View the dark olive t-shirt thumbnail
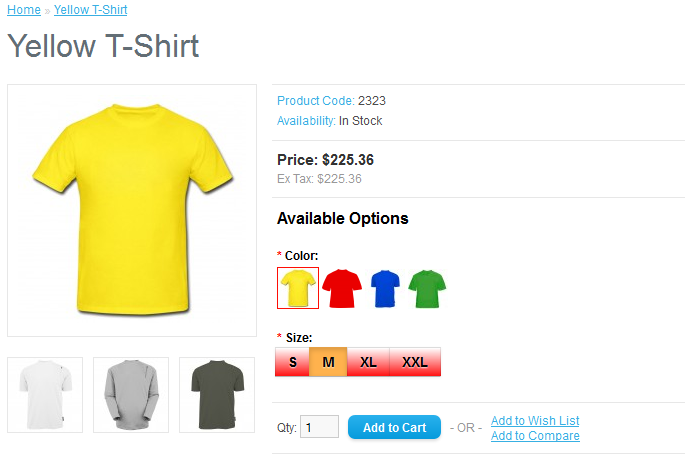685x455 pixels. tap(217, 395)
